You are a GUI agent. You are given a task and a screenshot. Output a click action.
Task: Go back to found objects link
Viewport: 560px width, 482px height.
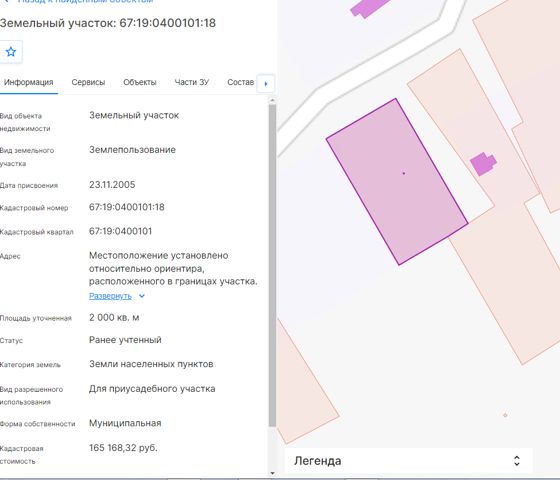pyautogui.click(x=86, y=1)
